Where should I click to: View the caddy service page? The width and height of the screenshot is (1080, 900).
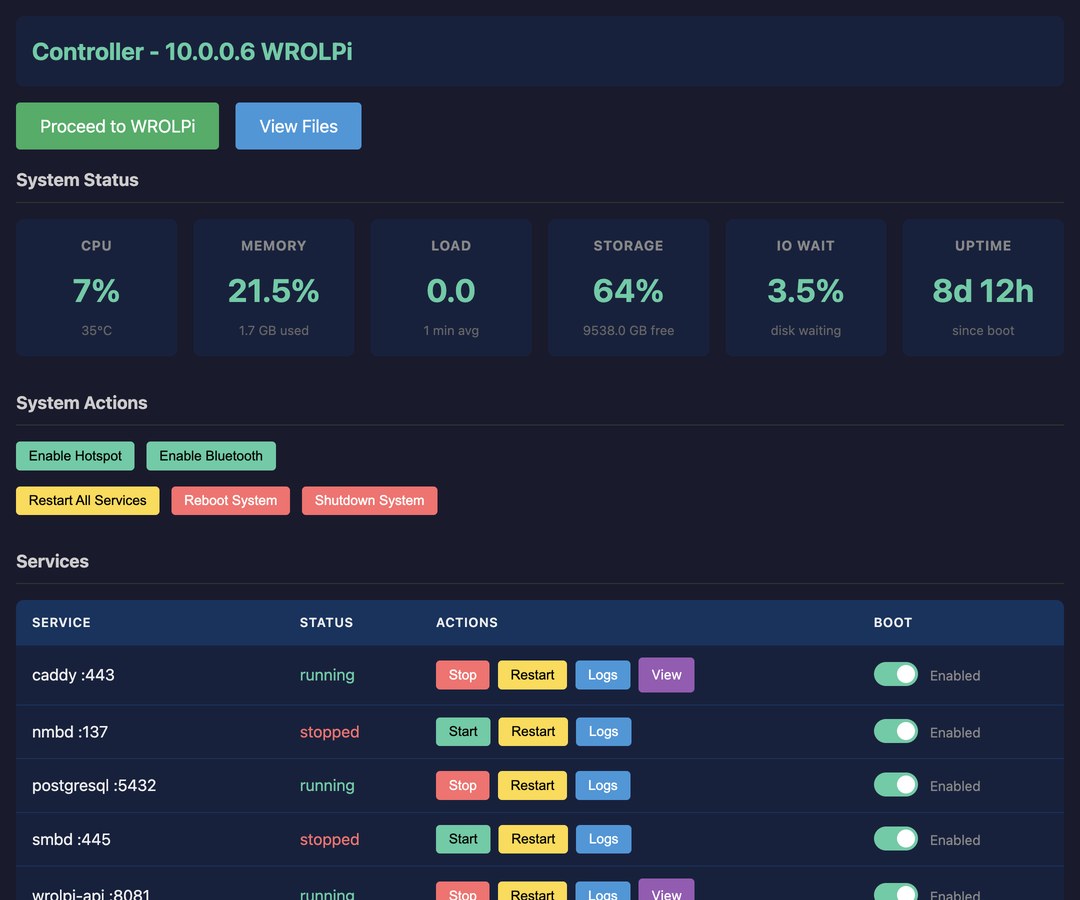(666, 675)
